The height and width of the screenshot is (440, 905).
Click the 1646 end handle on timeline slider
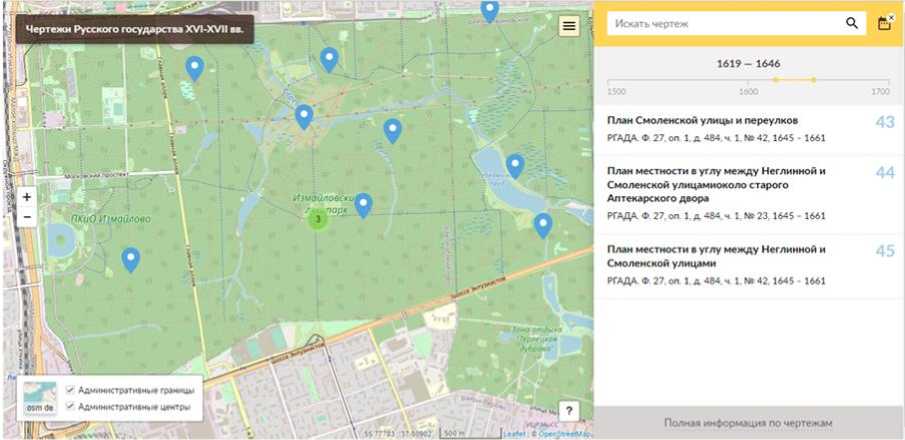814,79
